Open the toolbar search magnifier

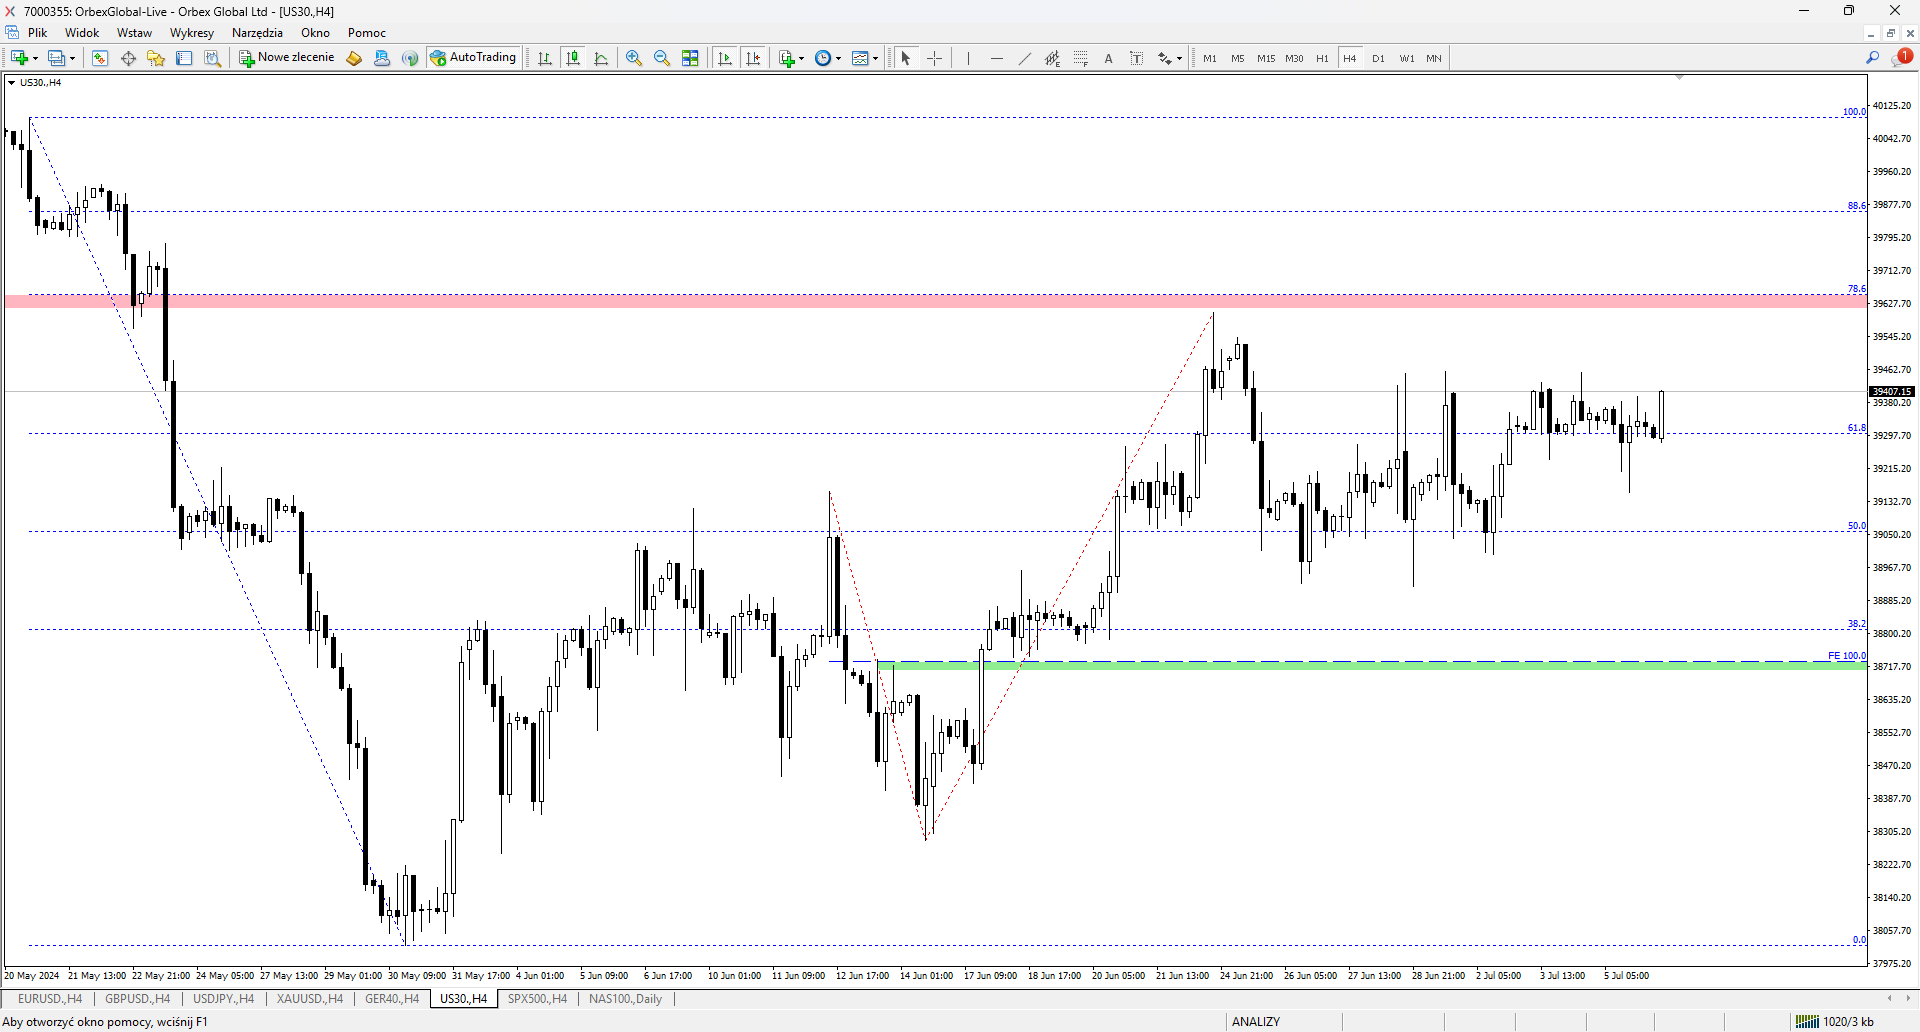pyautogui.click(x=1873, y=58)
